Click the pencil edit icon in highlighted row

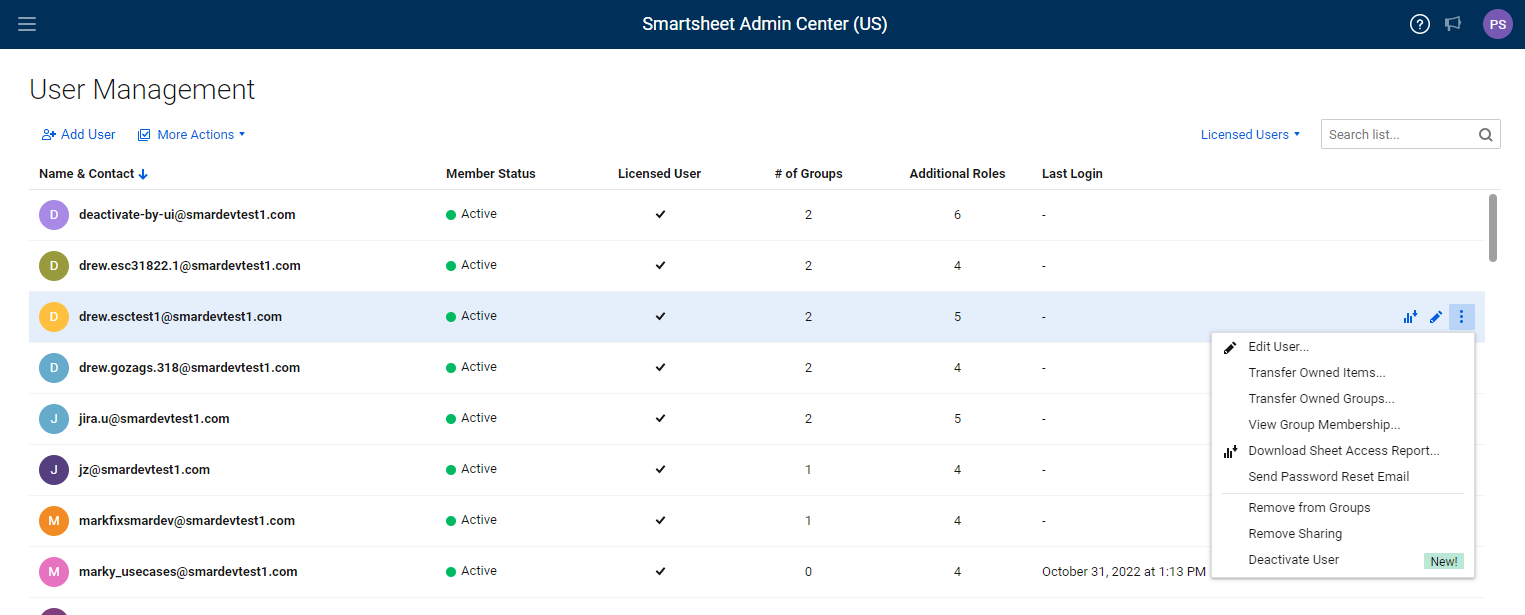(x=1436, y=317)
